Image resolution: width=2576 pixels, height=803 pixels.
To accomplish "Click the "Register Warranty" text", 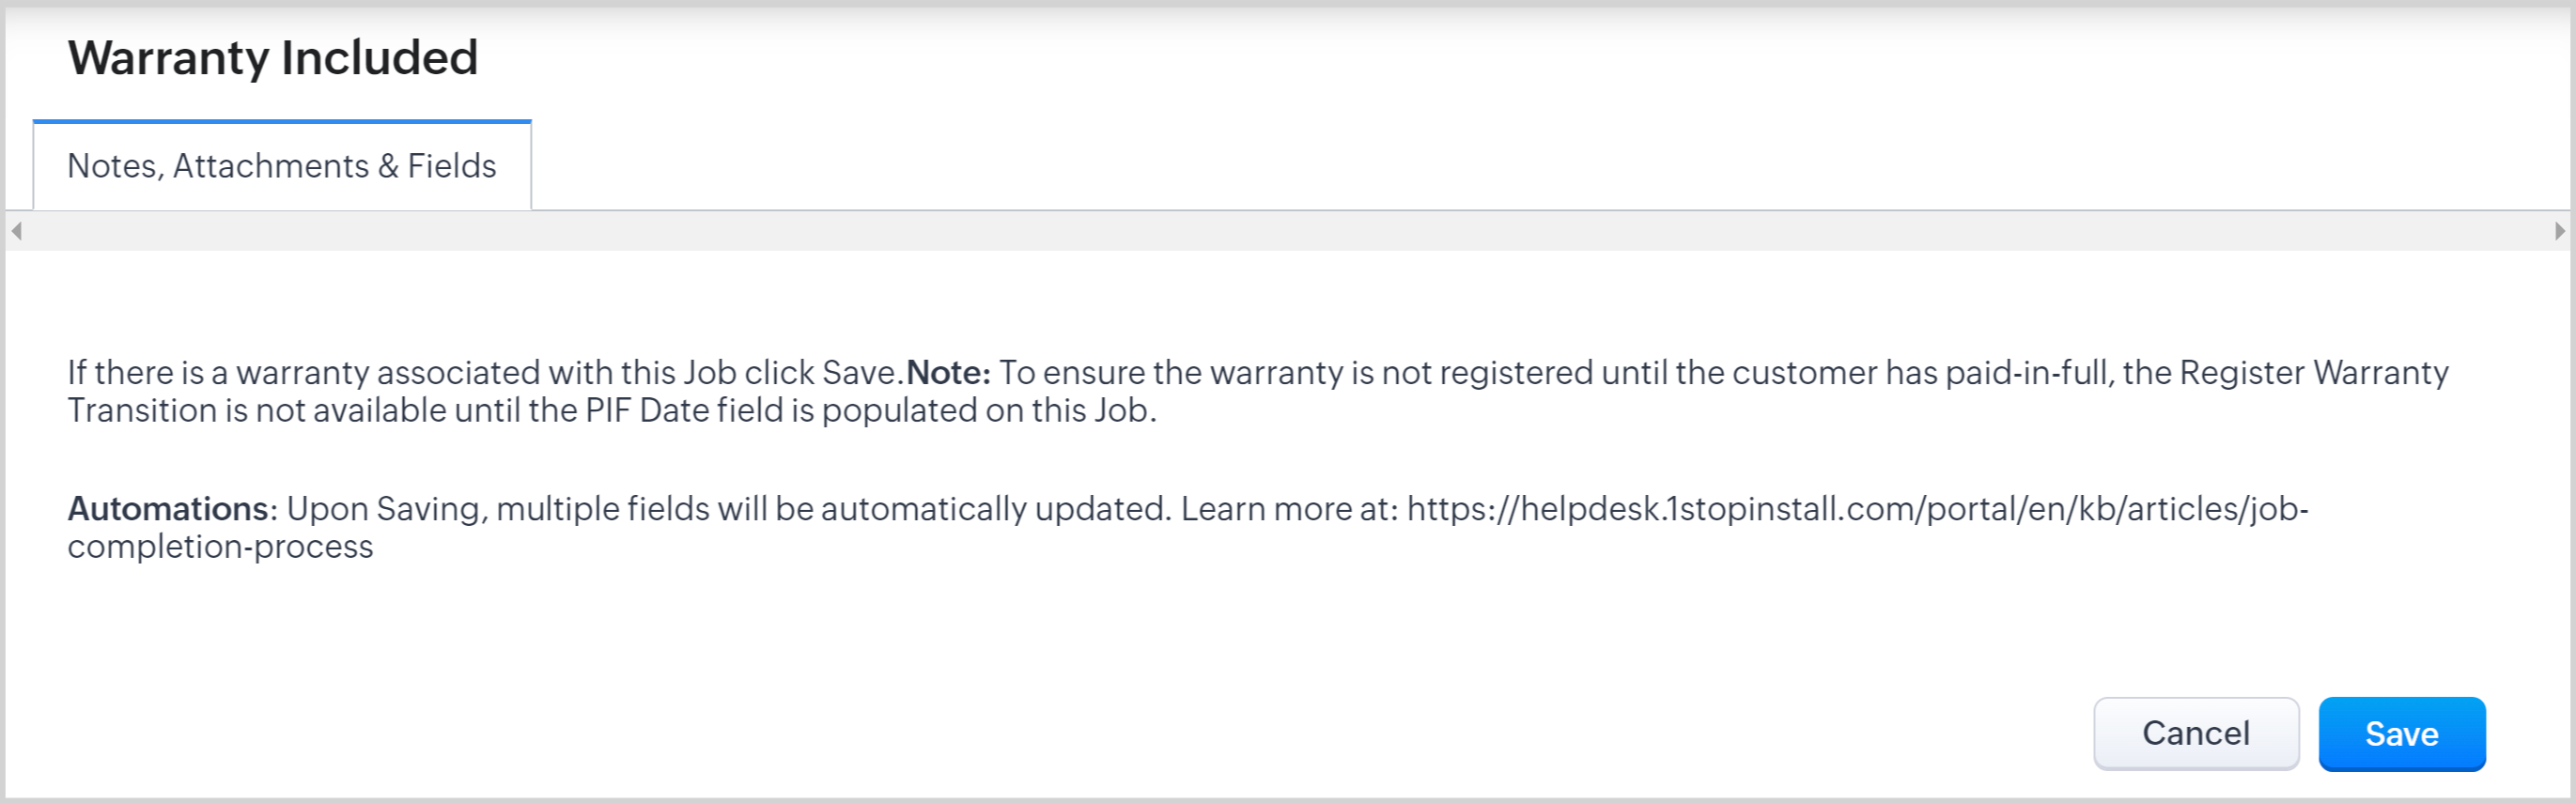I will tap(2313, 373).
